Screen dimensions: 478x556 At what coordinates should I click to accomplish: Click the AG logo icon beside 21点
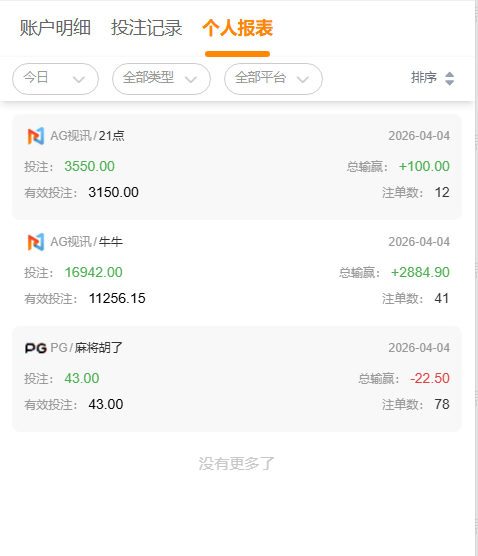coord(36,136)
